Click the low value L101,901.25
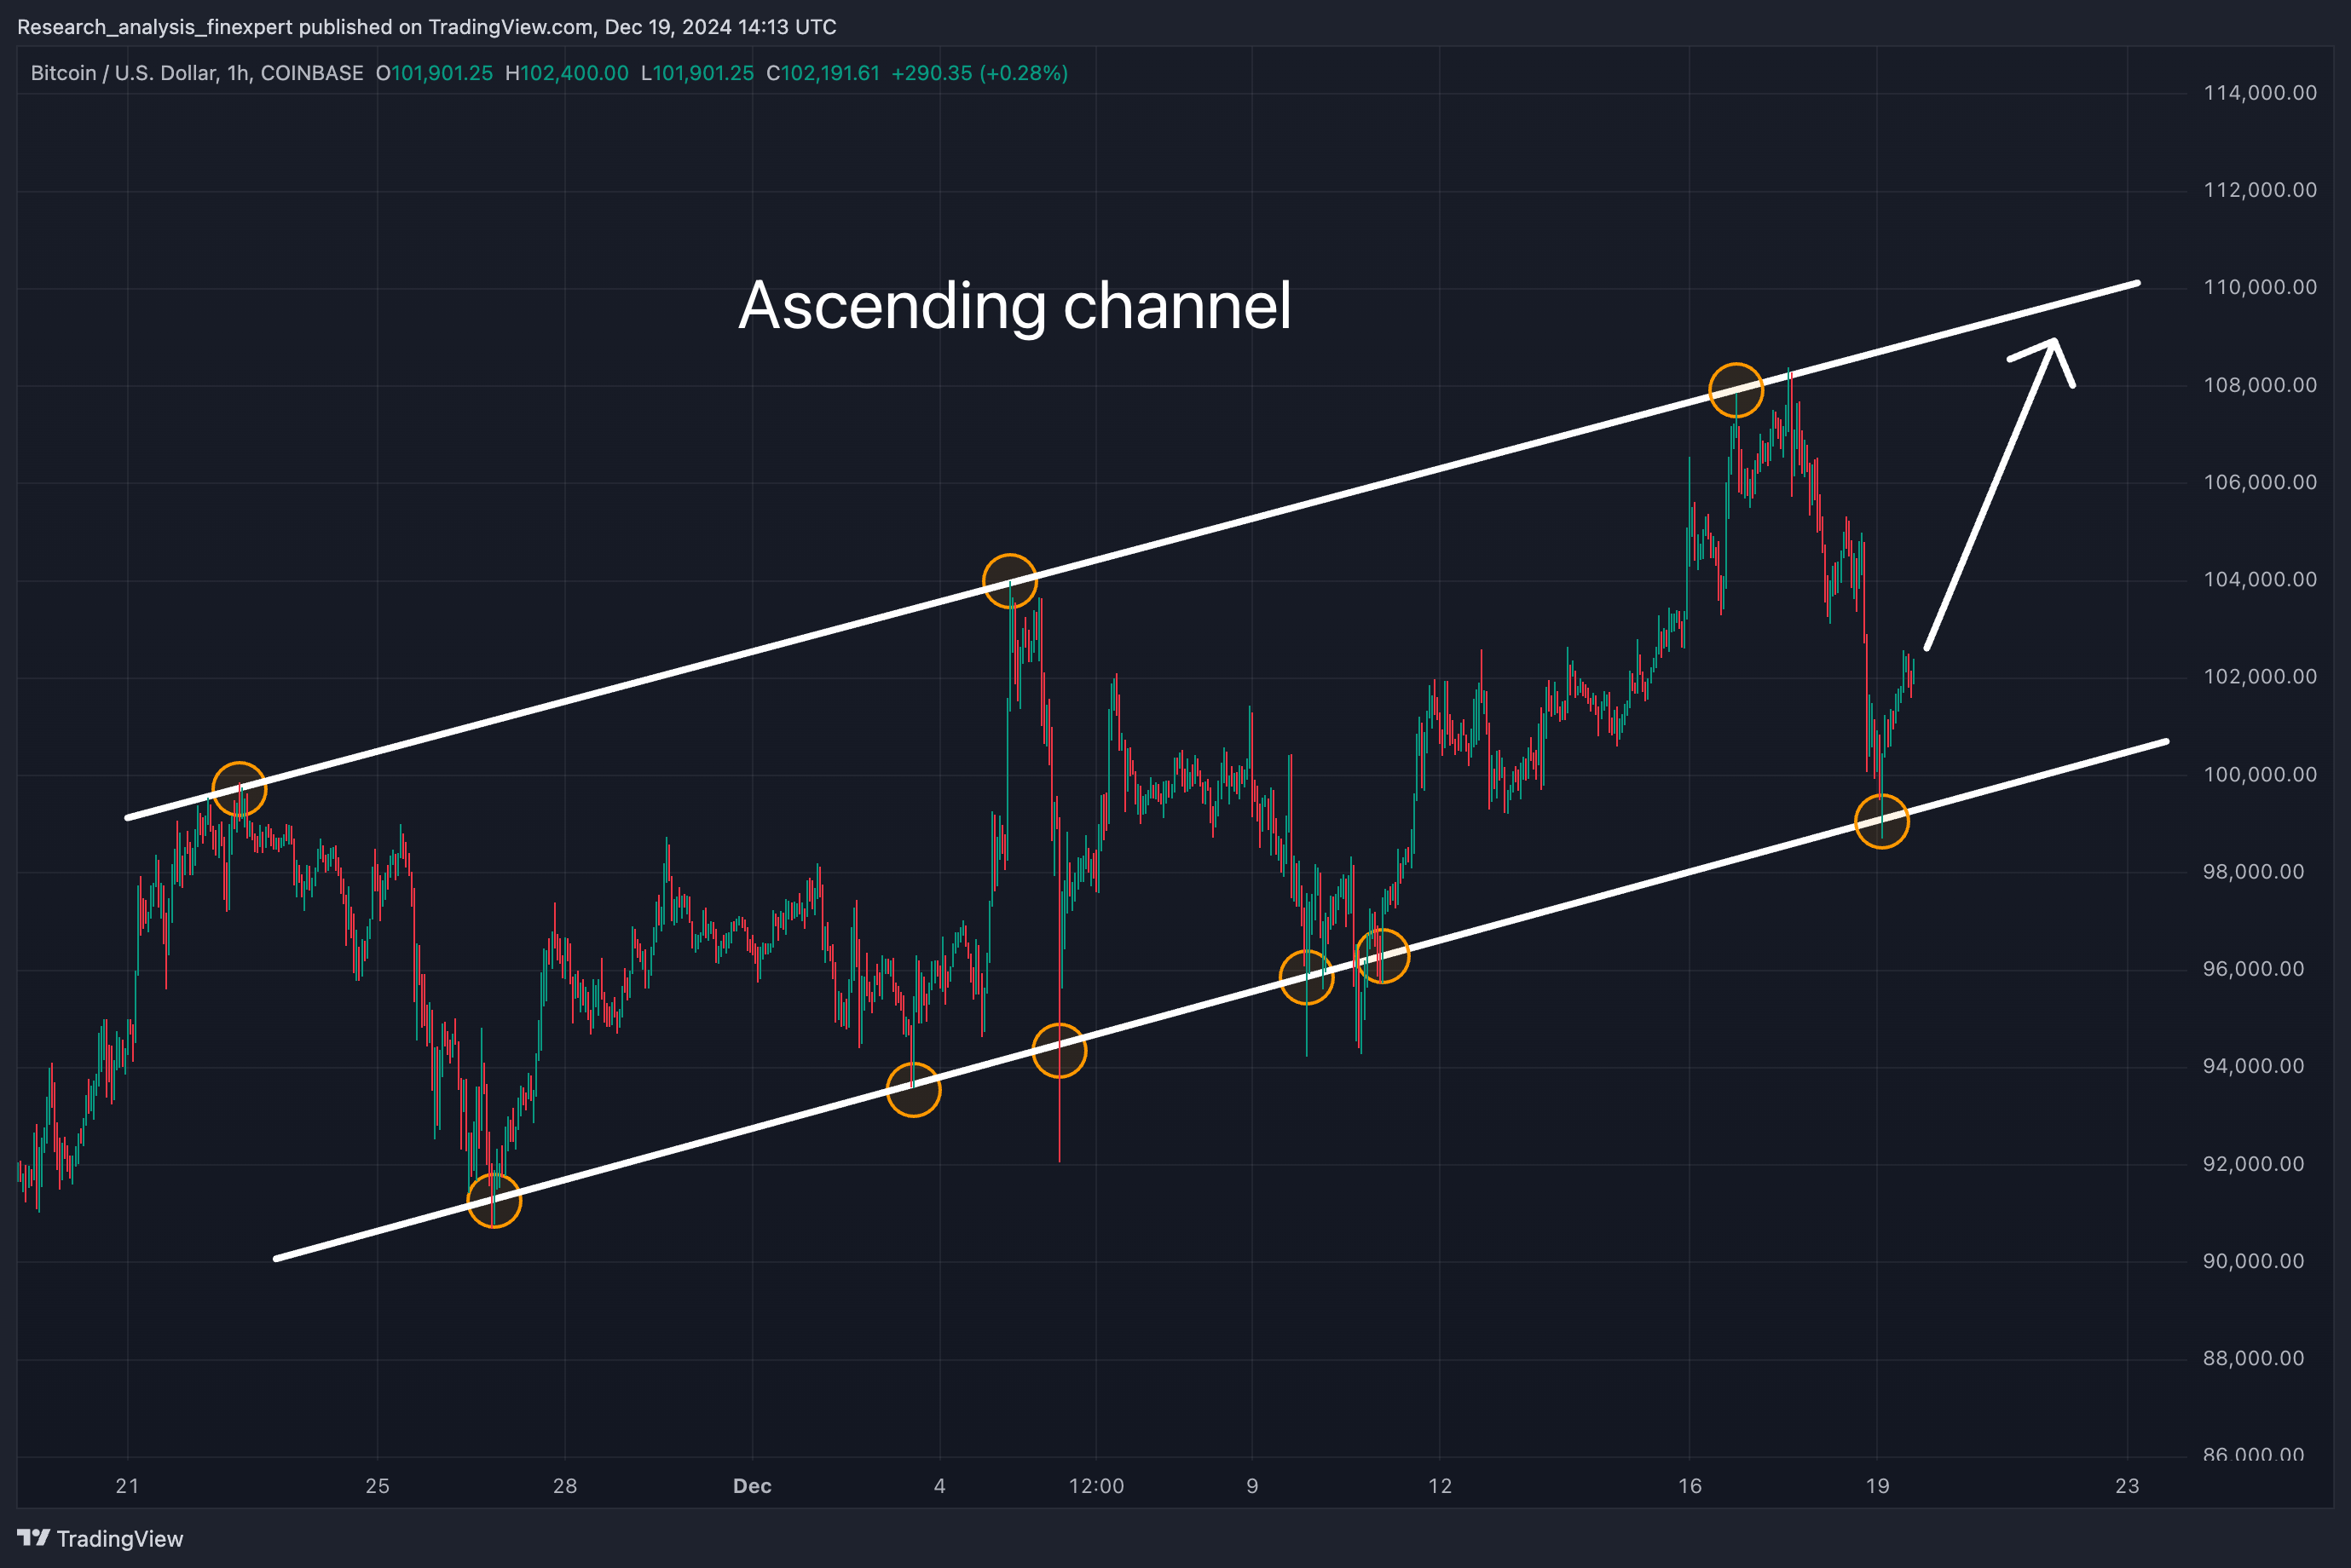2351x1568 pixels. point(697,73)
